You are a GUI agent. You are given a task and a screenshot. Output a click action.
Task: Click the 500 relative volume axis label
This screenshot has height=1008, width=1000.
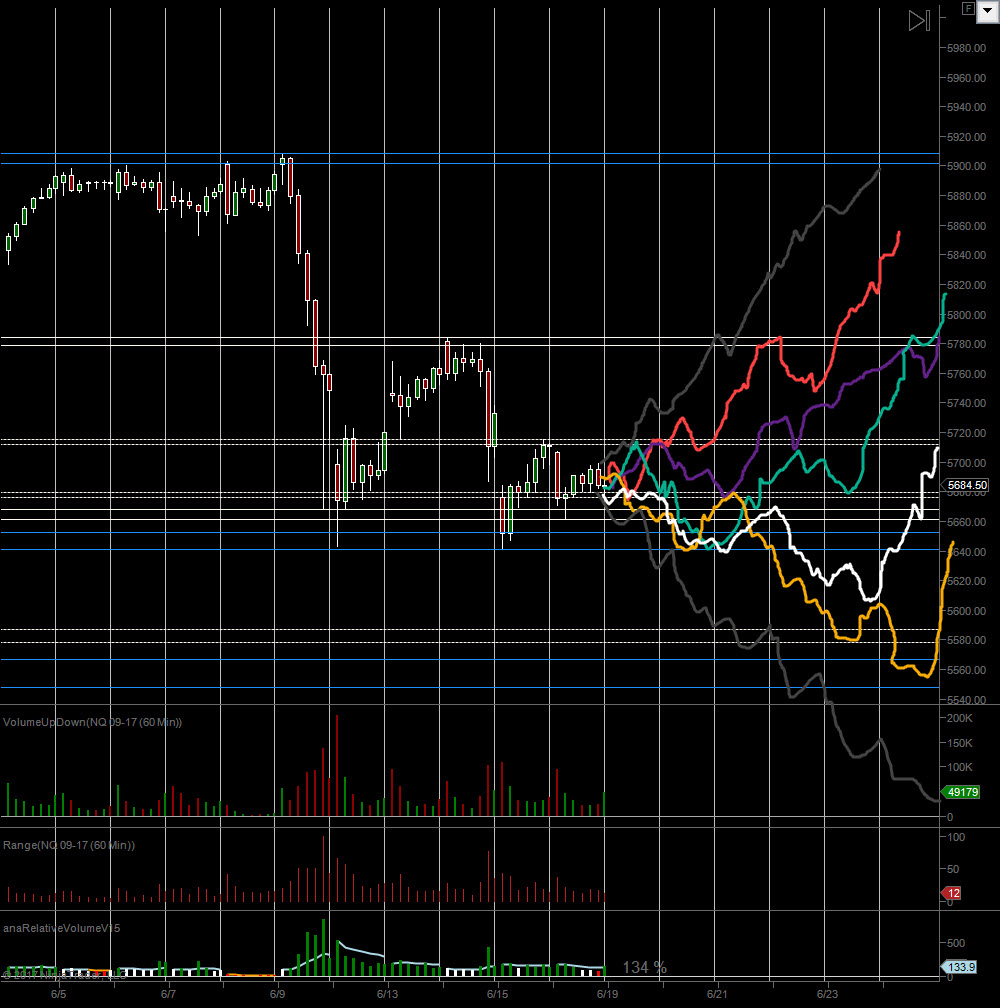tap(956, 942)
